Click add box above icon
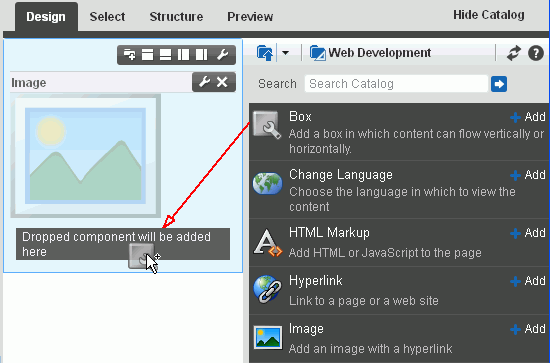 point(147,55)
